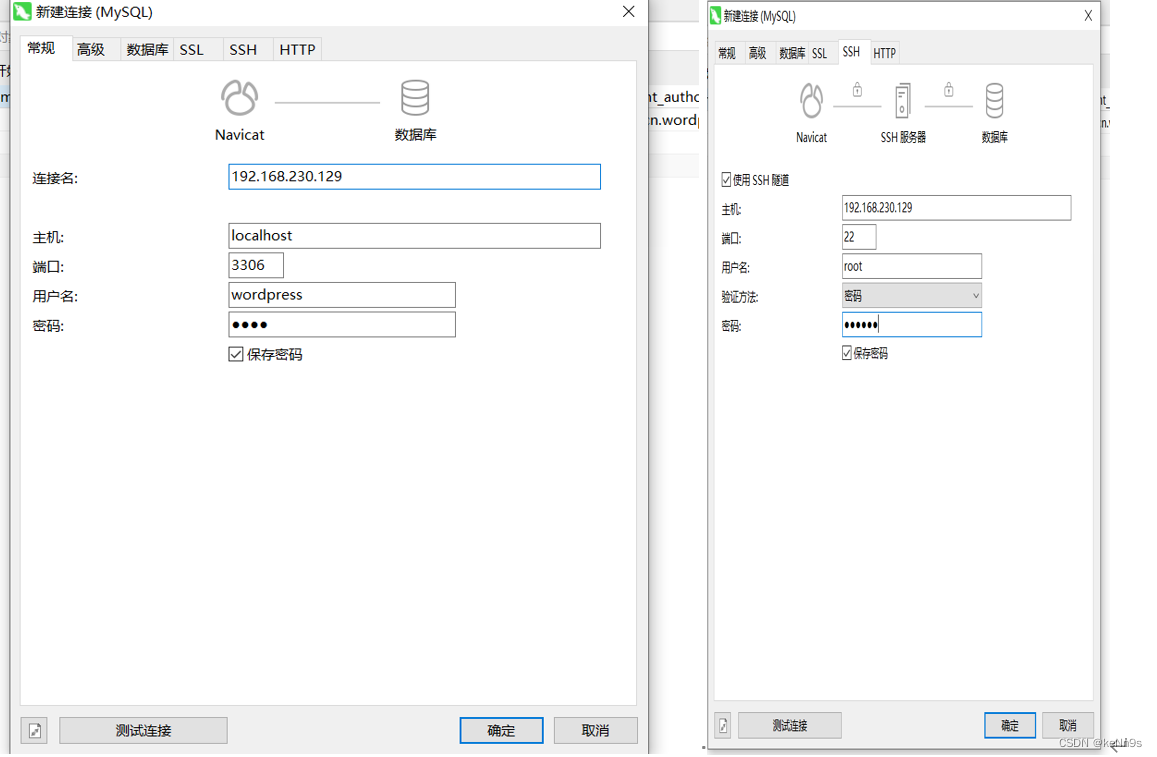This screenshot has height=757, width=1157.
Task: Open 常规 tab in right dialog
Action: point(727,53)
